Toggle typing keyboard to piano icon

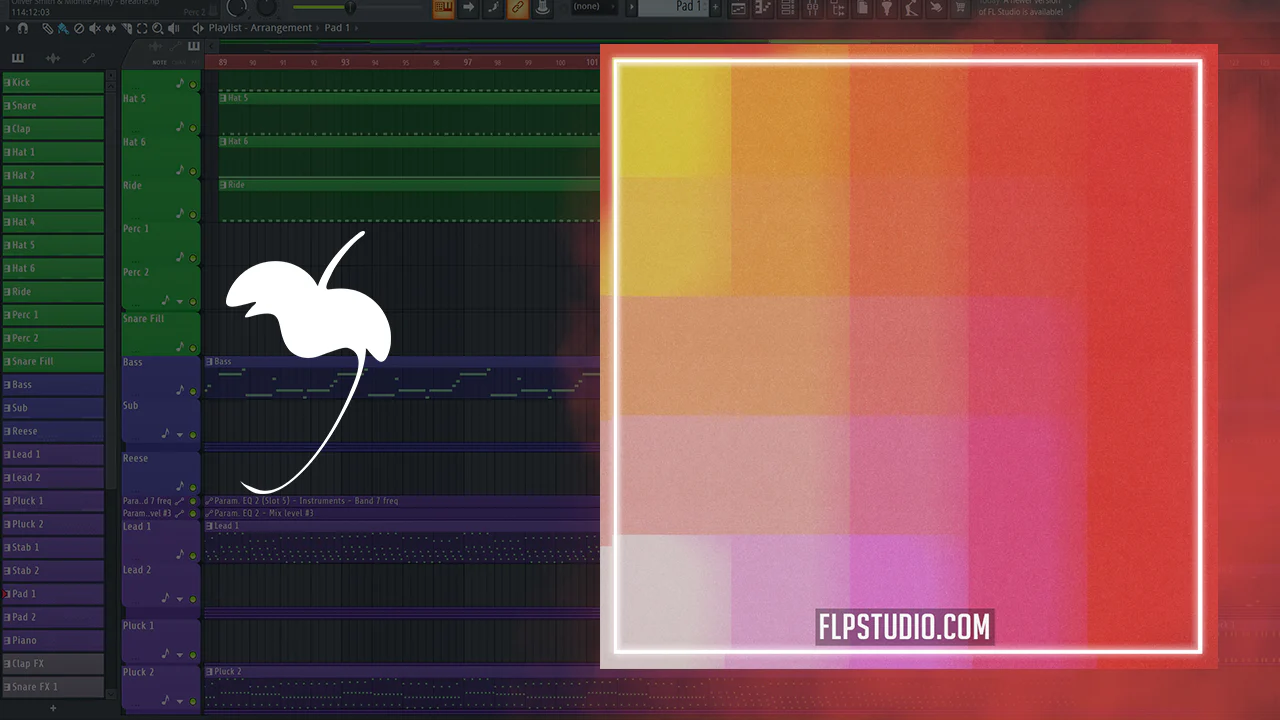pos(443,8)
